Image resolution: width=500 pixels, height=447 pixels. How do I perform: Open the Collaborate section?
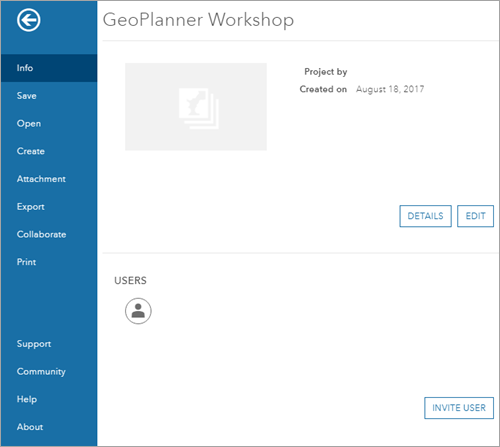(x=49, y=234)
